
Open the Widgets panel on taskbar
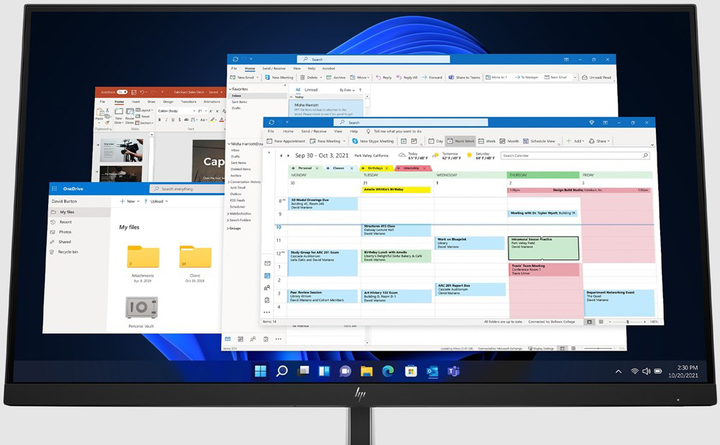click(x=324, y=371)
